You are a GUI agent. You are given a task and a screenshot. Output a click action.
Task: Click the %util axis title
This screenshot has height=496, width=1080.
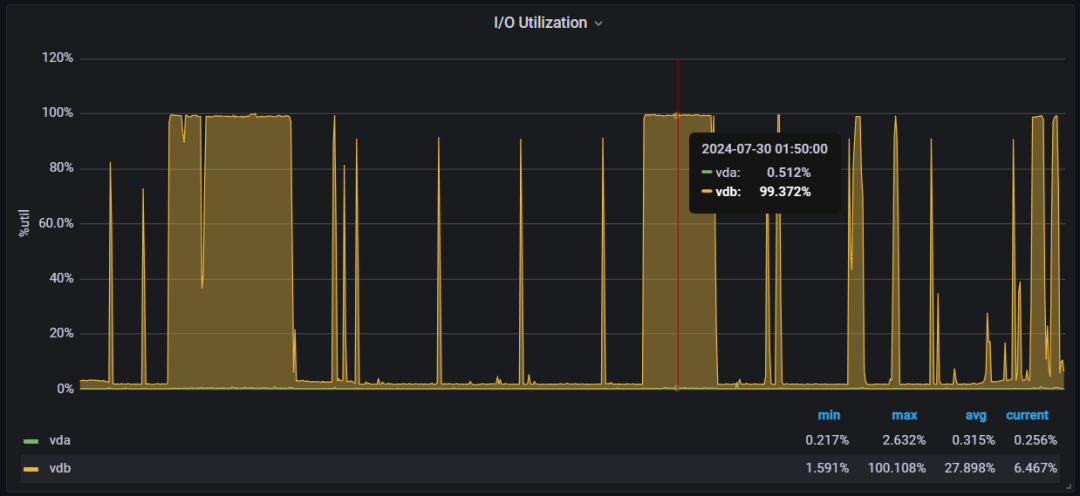click(x=24, y=223)
